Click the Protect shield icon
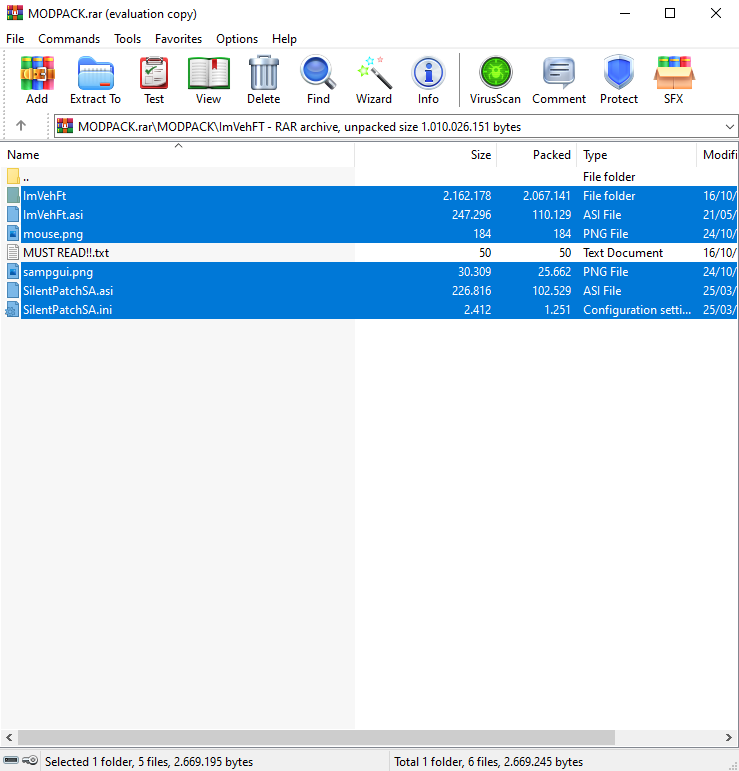The height and width of the screenshot is (771, 739). pos(619,73)
